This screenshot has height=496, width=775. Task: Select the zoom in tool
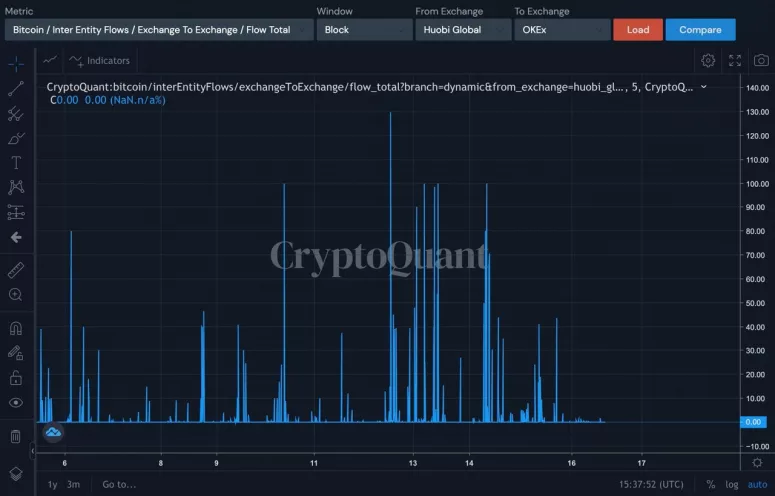point(16,294)
